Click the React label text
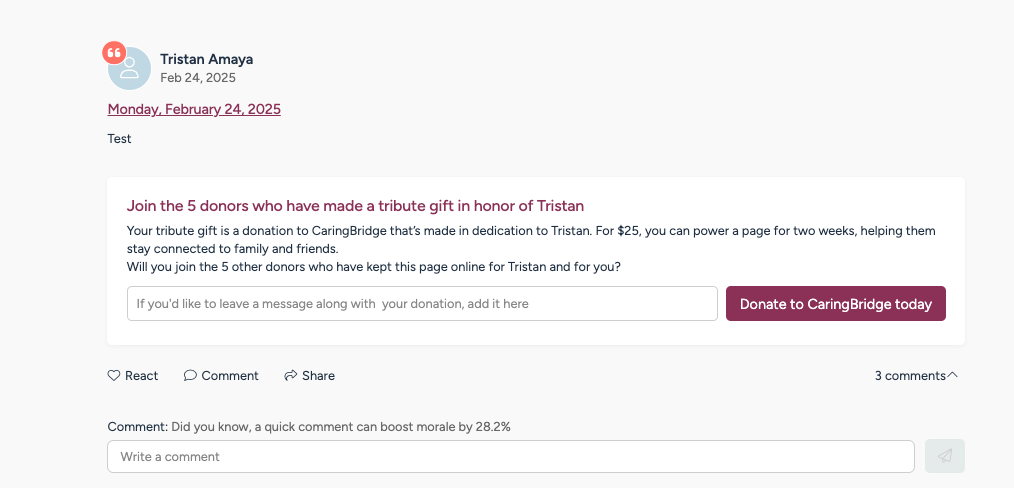The height and width of the screenshot is (488, 1014). tap(142, 376)
